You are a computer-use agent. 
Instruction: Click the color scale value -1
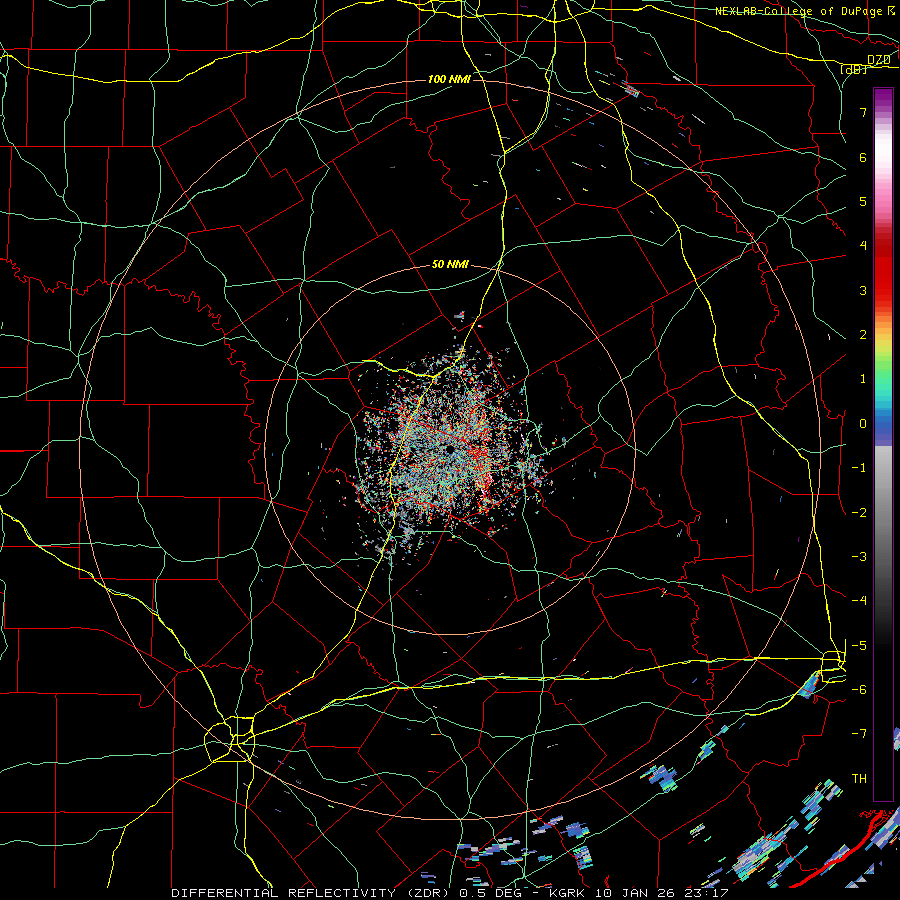(x=859, y=468)
